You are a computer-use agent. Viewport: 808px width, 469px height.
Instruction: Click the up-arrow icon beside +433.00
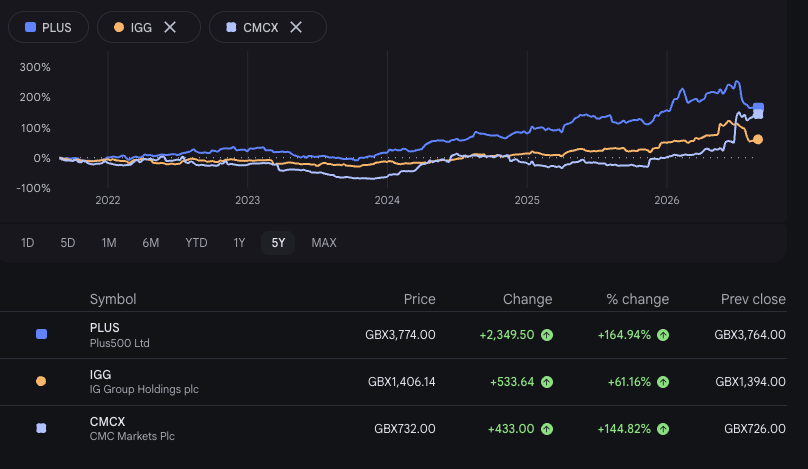547,429
